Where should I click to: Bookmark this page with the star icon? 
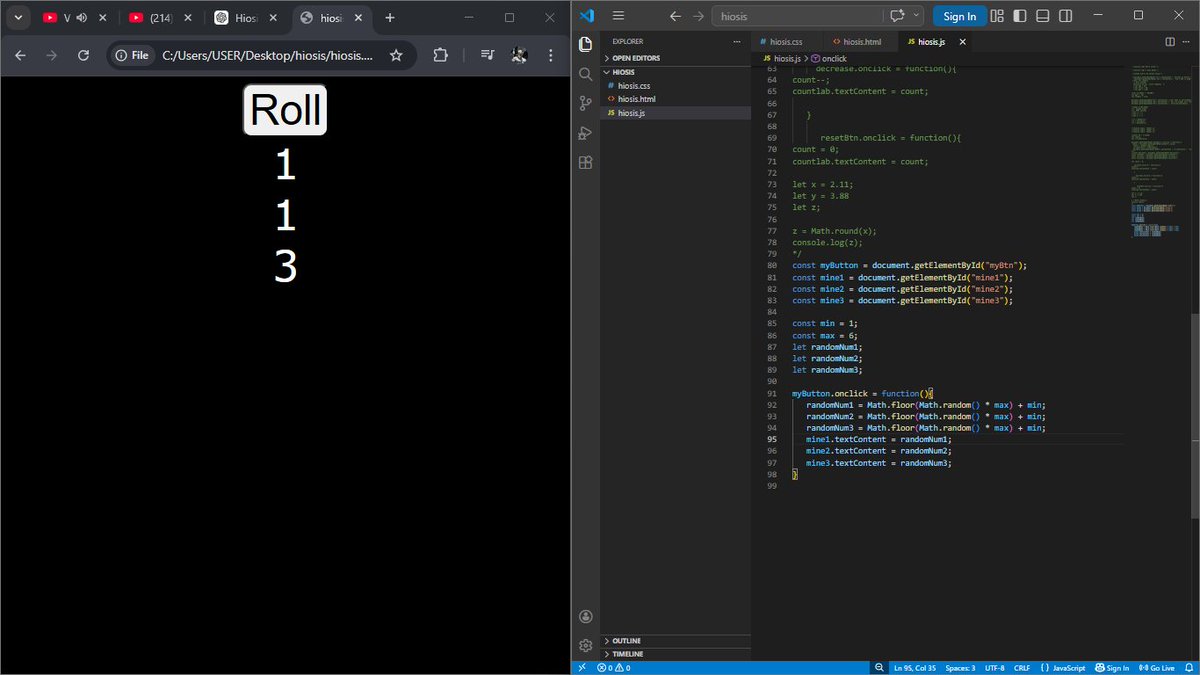pyautogui.click(x=396, y=56)
